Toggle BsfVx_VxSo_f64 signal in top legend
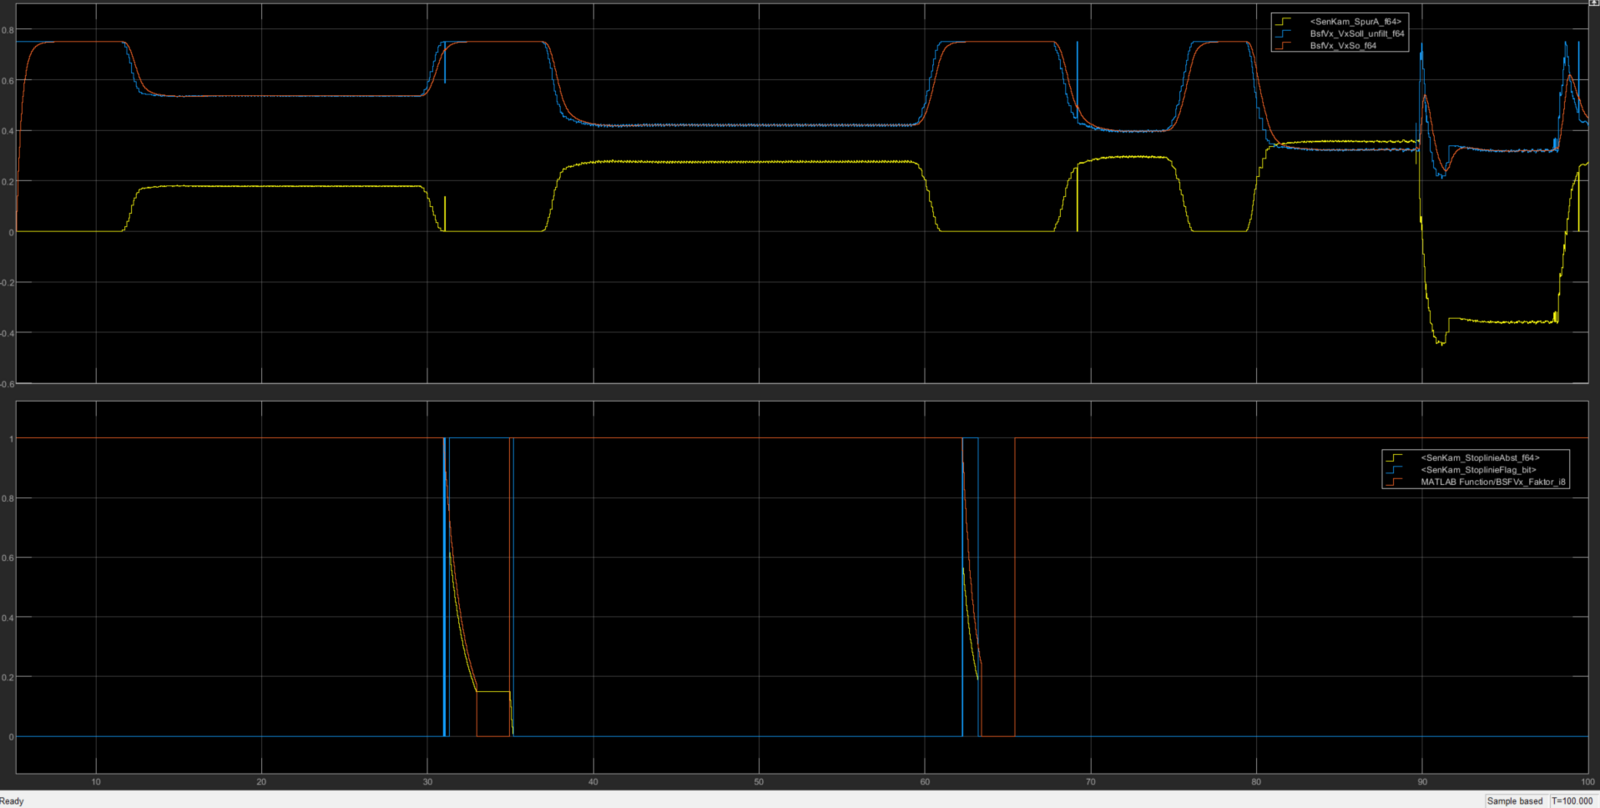Viewport: 1600px width, 808px height. click(1342, 45)
